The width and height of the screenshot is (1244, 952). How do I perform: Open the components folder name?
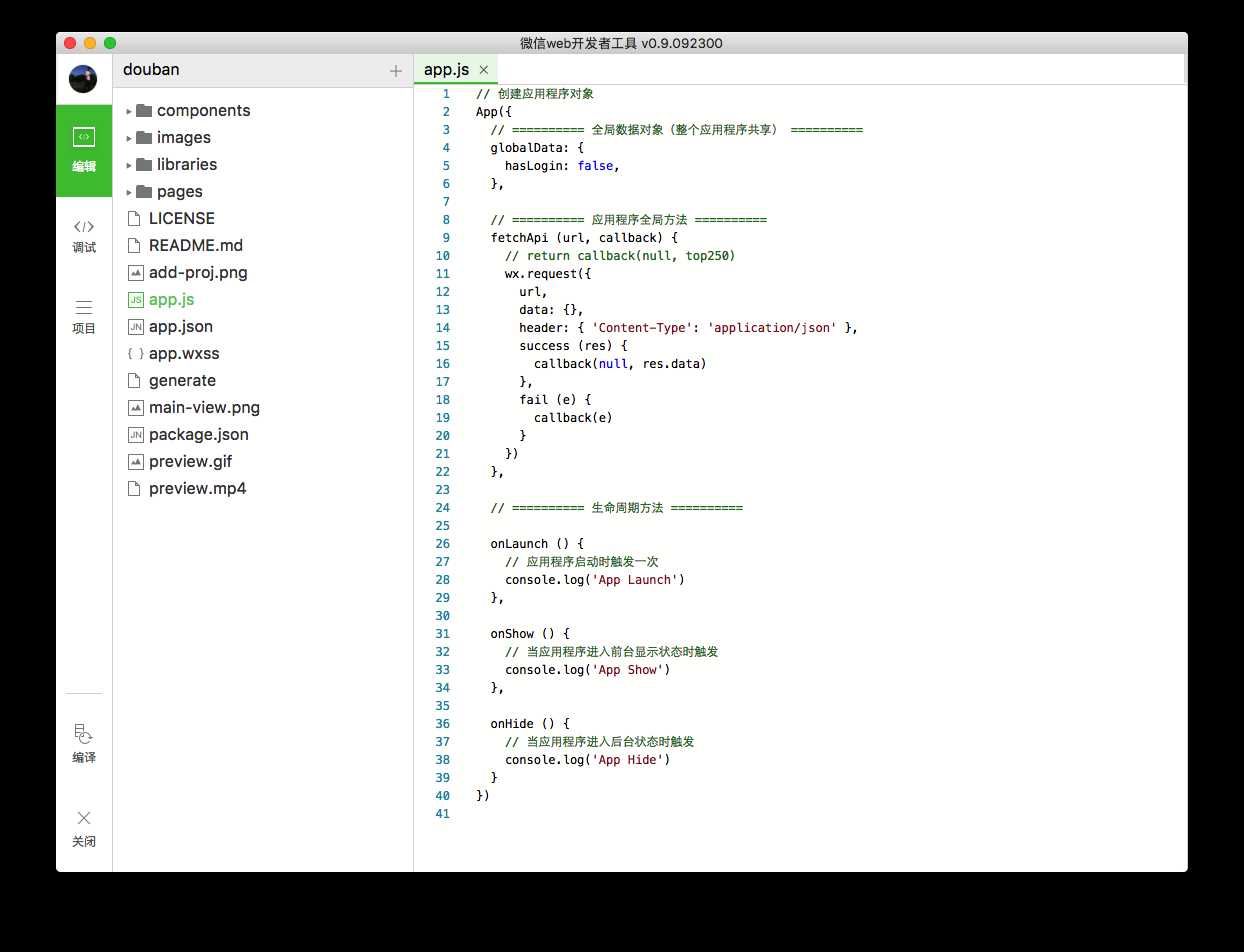click(x=204, y=110)
